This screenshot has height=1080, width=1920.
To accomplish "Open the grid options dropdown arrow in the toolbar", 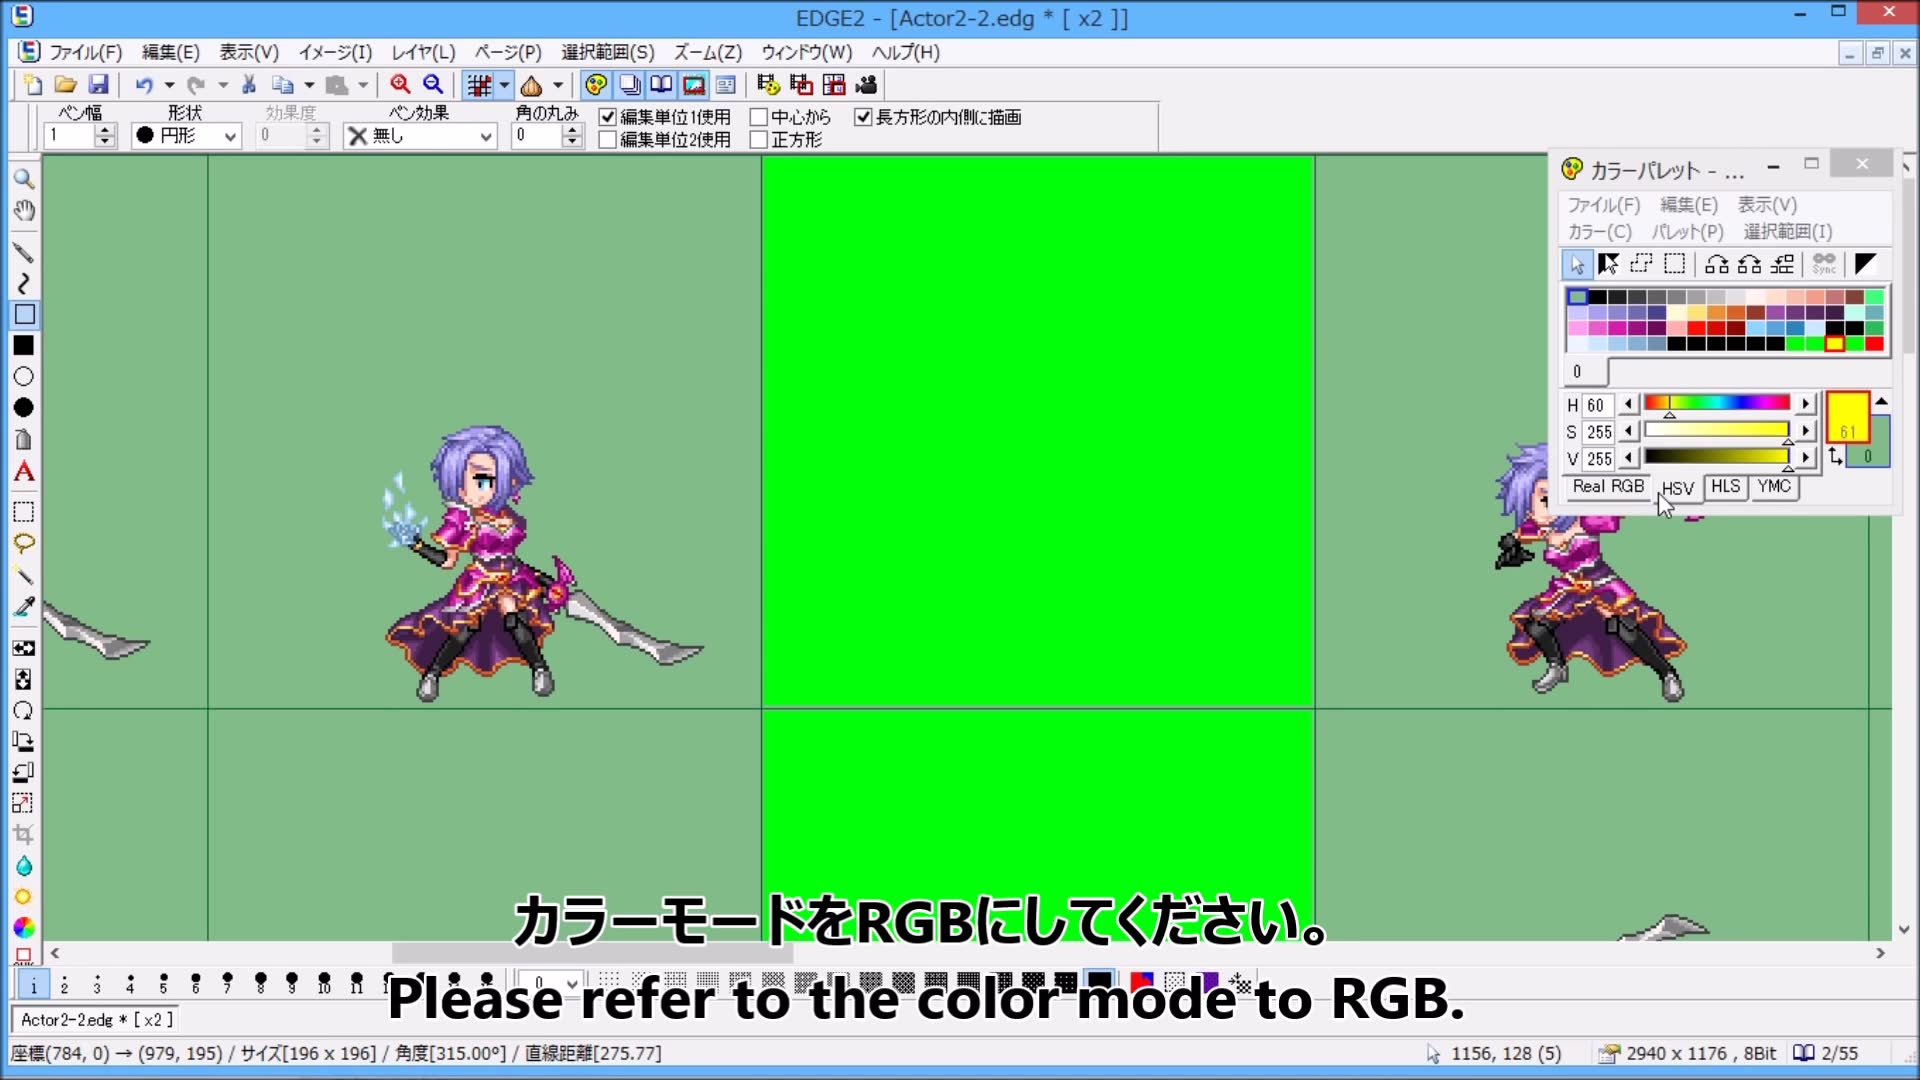I will [503, 85].
